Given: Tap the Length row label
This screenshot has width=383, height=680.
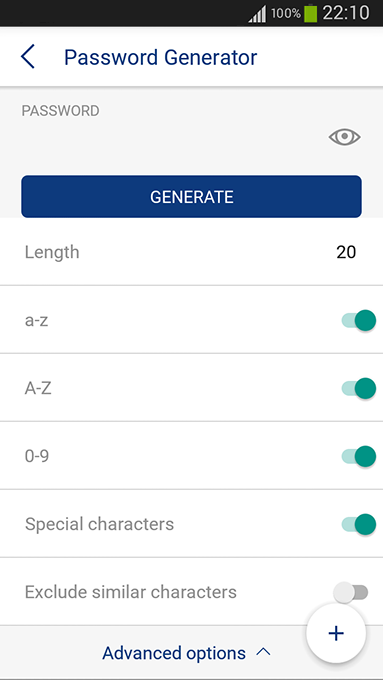Looking at the screenshot, I should 52,252.
